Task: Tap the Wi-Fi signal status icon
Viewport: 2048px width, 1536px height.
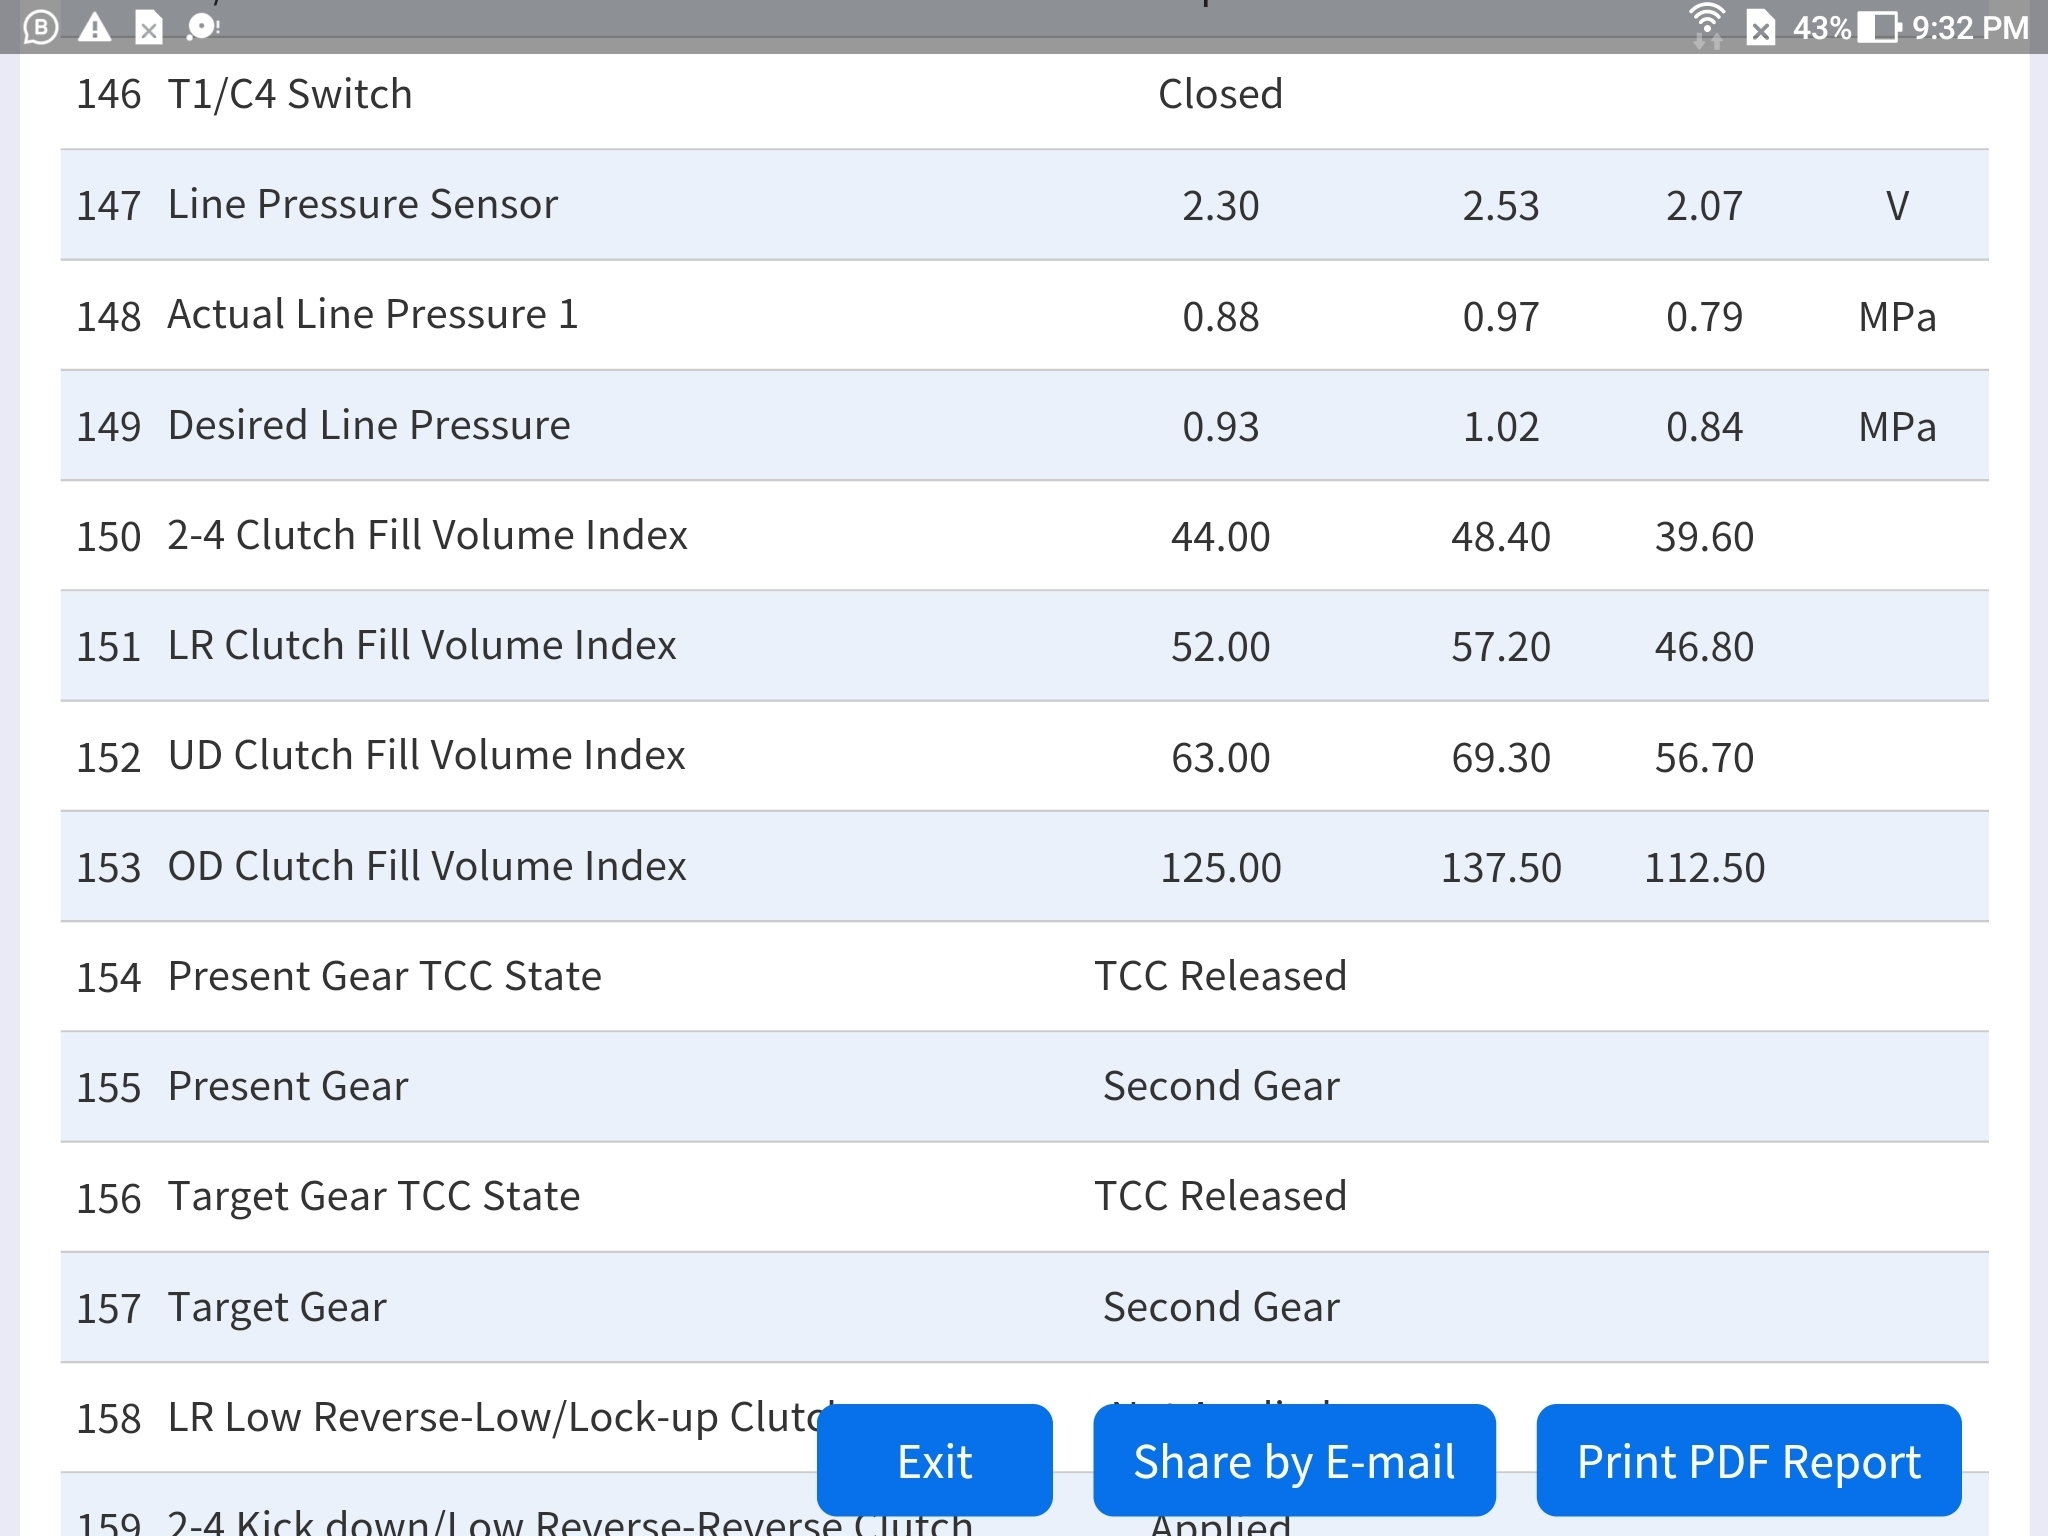Action: 1707,25
